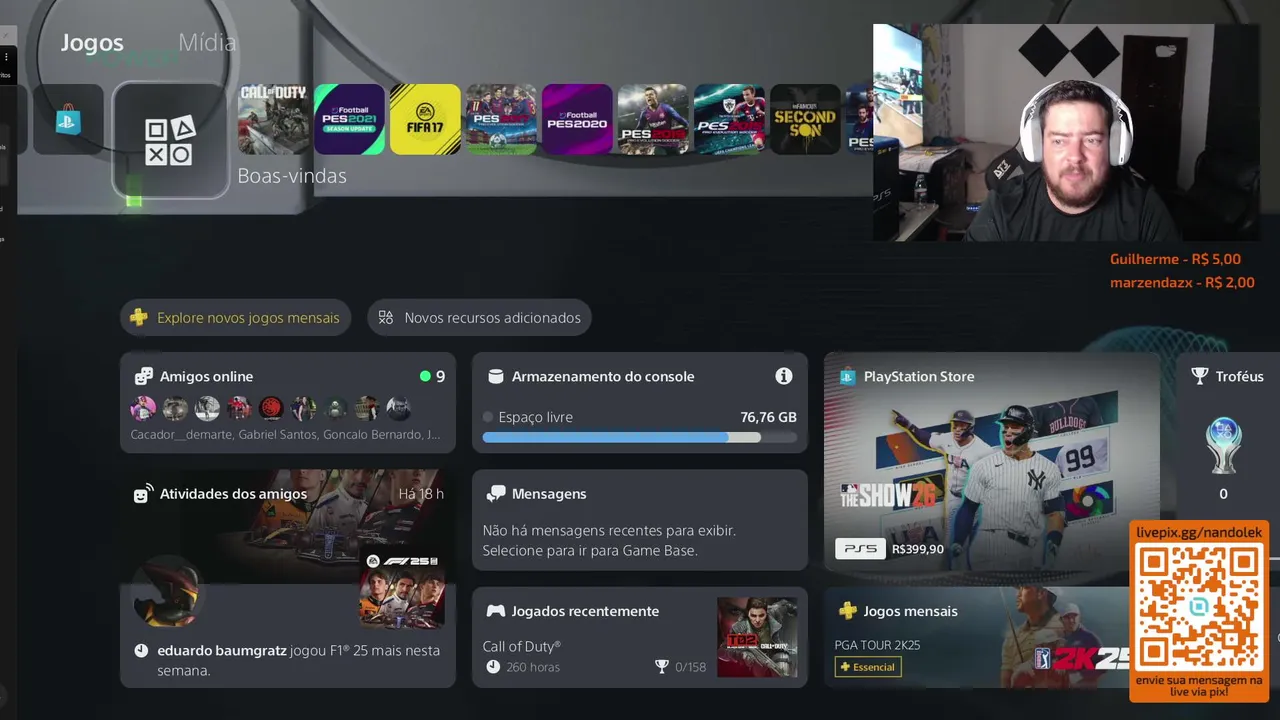The height and width of the screenshot is (720, 1280).
Task: Click the clock icon beside 260 horas
Action: click(492, 667)
